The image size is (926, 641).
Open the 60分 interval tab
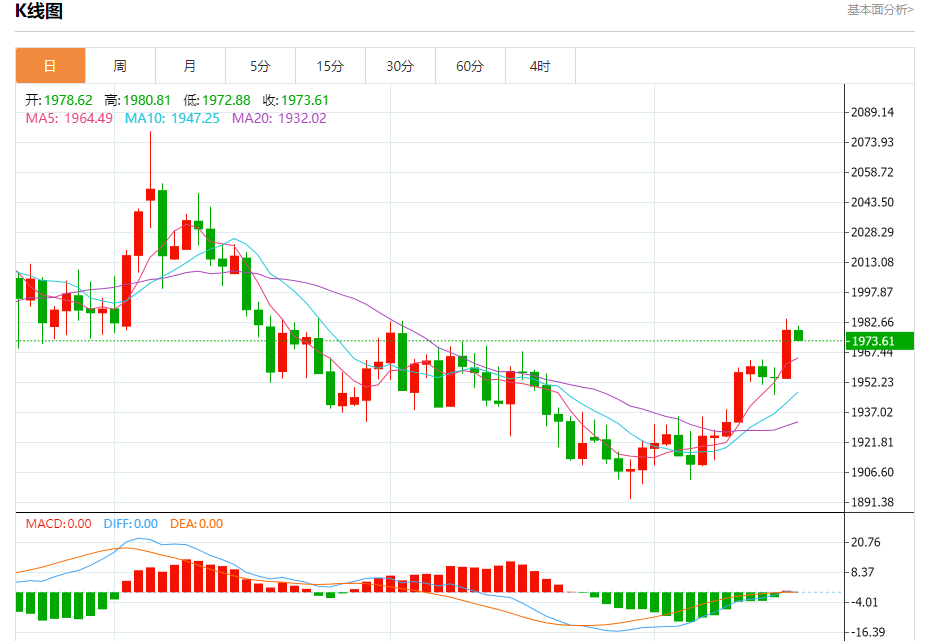(469, 66)
